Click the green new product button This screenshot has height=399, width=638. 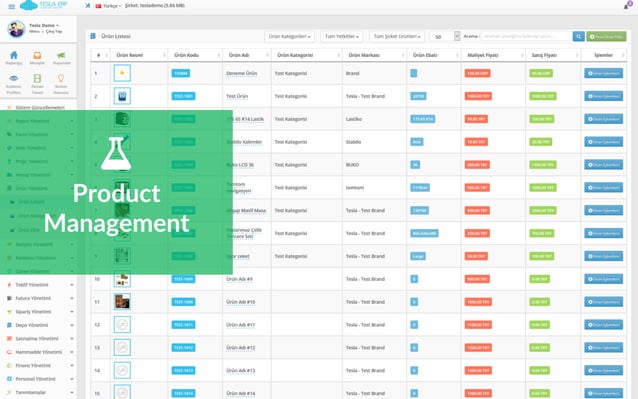tap(606, 36)
